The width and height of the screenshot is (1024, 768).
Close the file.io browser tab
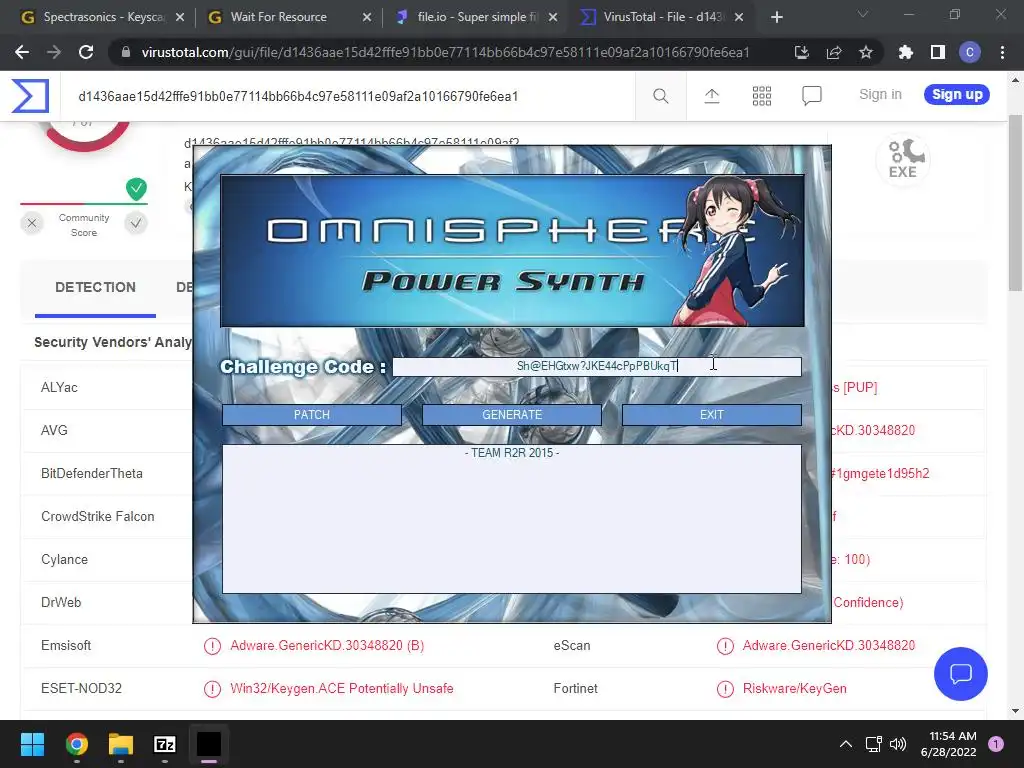(x=553, y=17)
